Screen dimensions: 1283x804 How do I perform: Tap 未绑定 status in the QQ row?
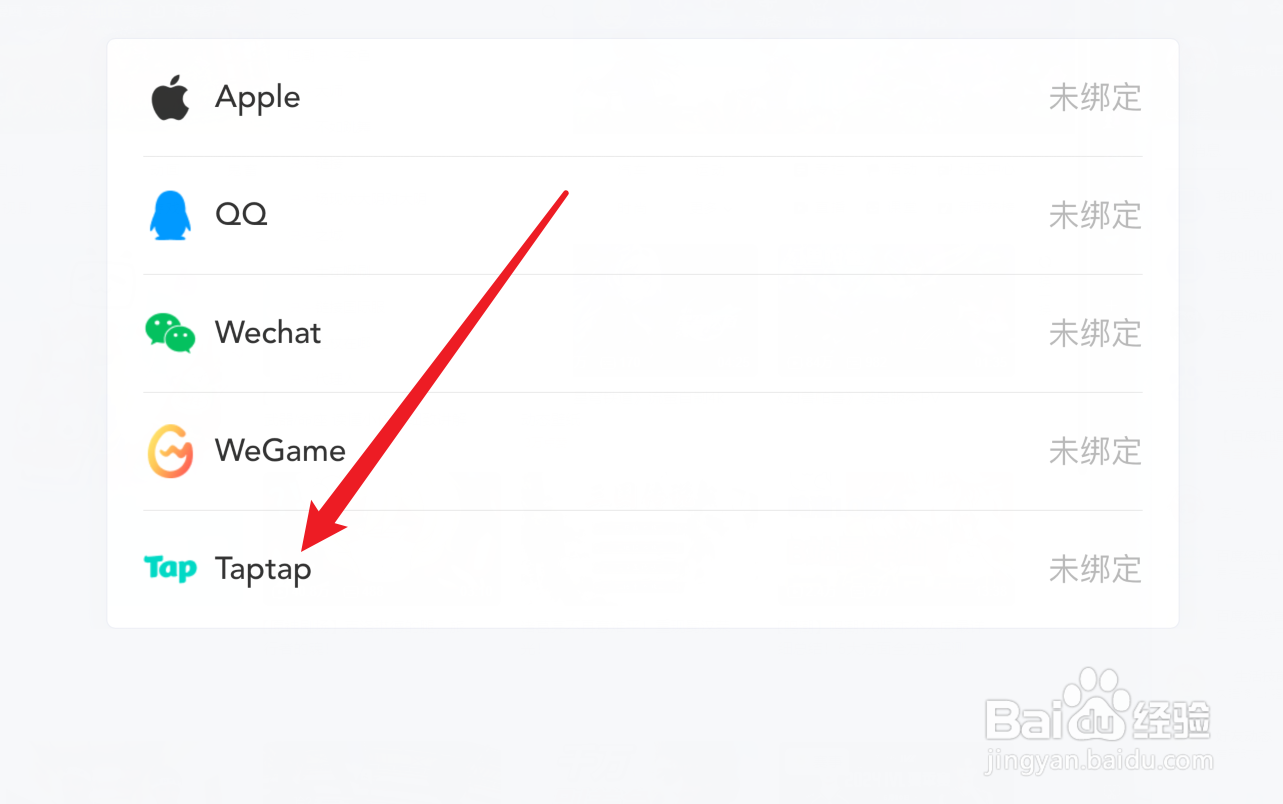tap(1094, 215)
